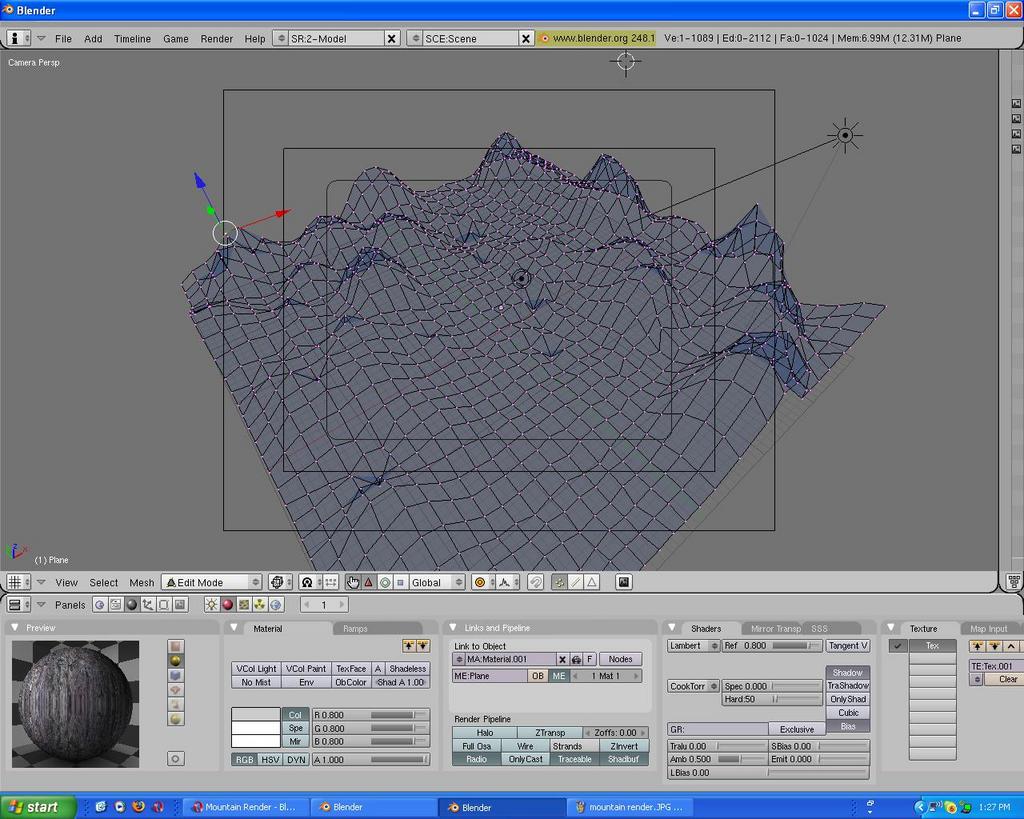Open the File menu
This screenshot has height=819, width=1024.
point(63,39)
